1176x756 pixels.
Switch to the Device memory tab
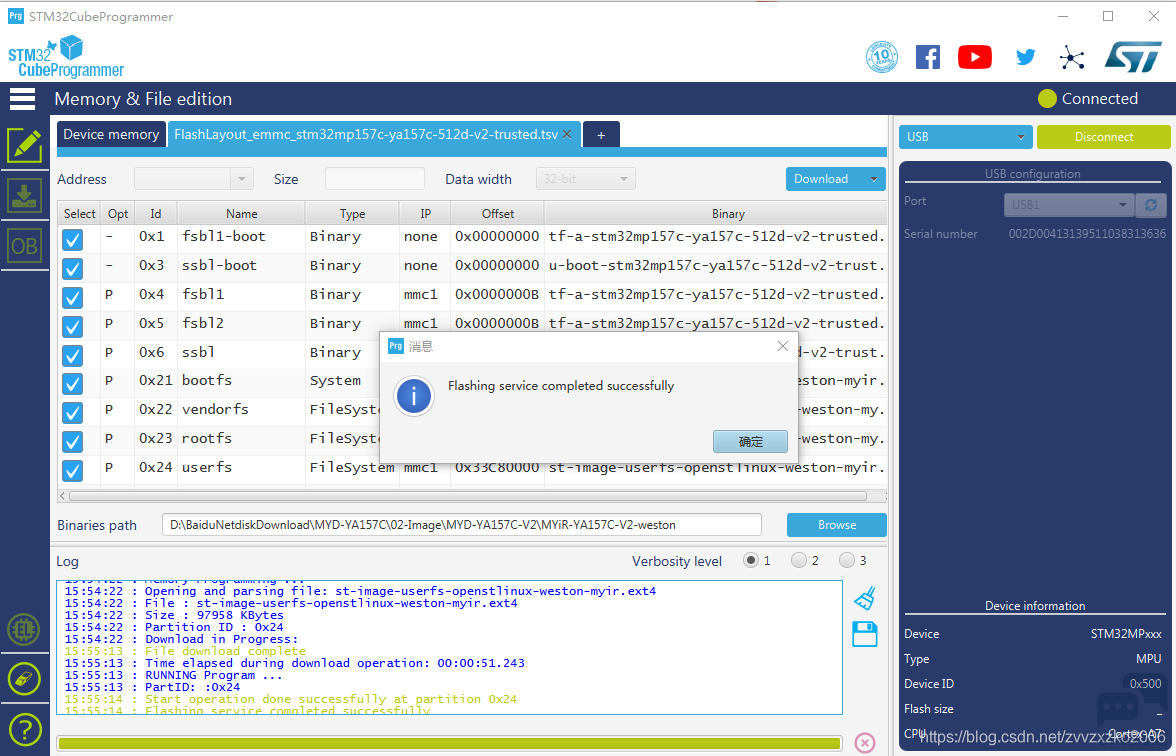(111, 134)
